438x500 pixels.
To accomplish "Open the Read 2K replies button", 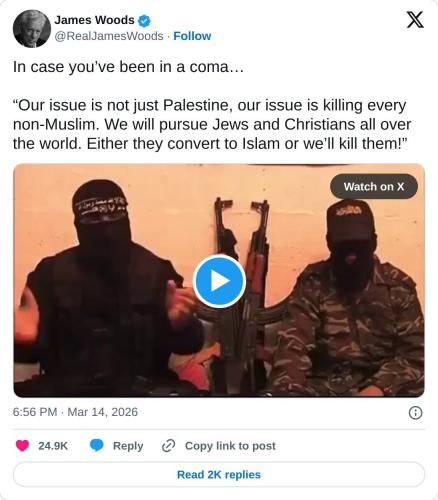I will [219, 474].
